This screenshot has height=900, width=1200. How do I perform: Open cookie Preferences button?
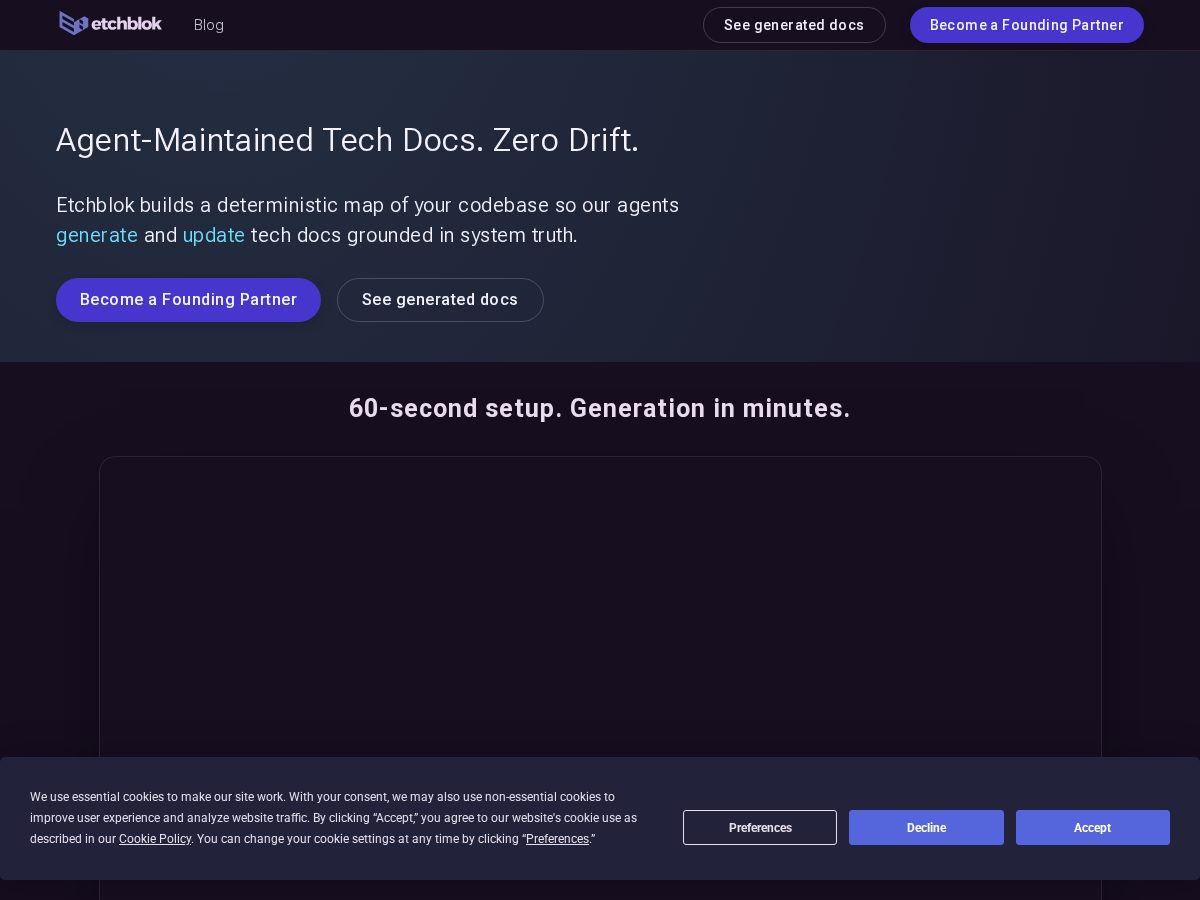[x=760, y=827]
